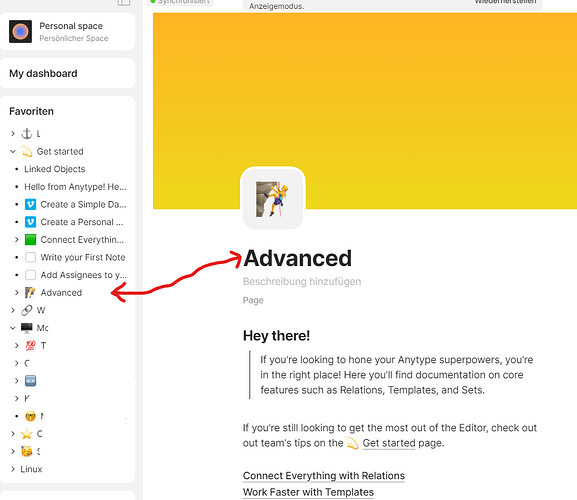
Task: Click the 100 emoji sidebar item
Action: point(30,345)
